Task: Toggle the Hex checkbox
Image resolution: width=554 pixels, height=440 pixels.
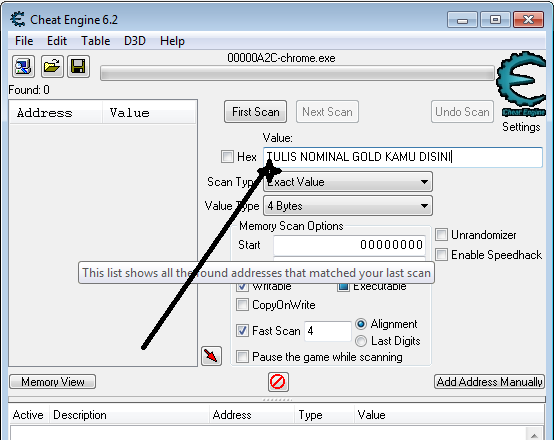Action: (x=227, y=156)
